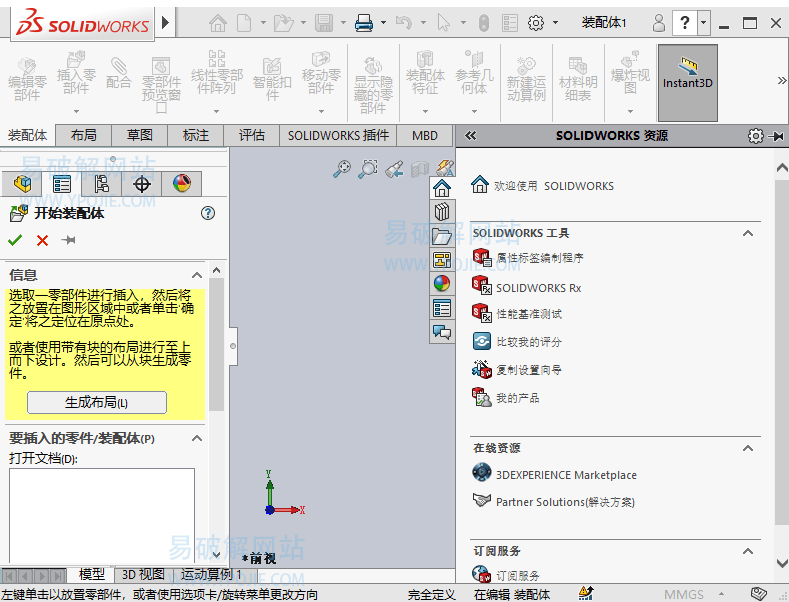789x602 pixels.
Task: Open task pane settings gear
Action: pyautogui.click(x=755, y=136)
